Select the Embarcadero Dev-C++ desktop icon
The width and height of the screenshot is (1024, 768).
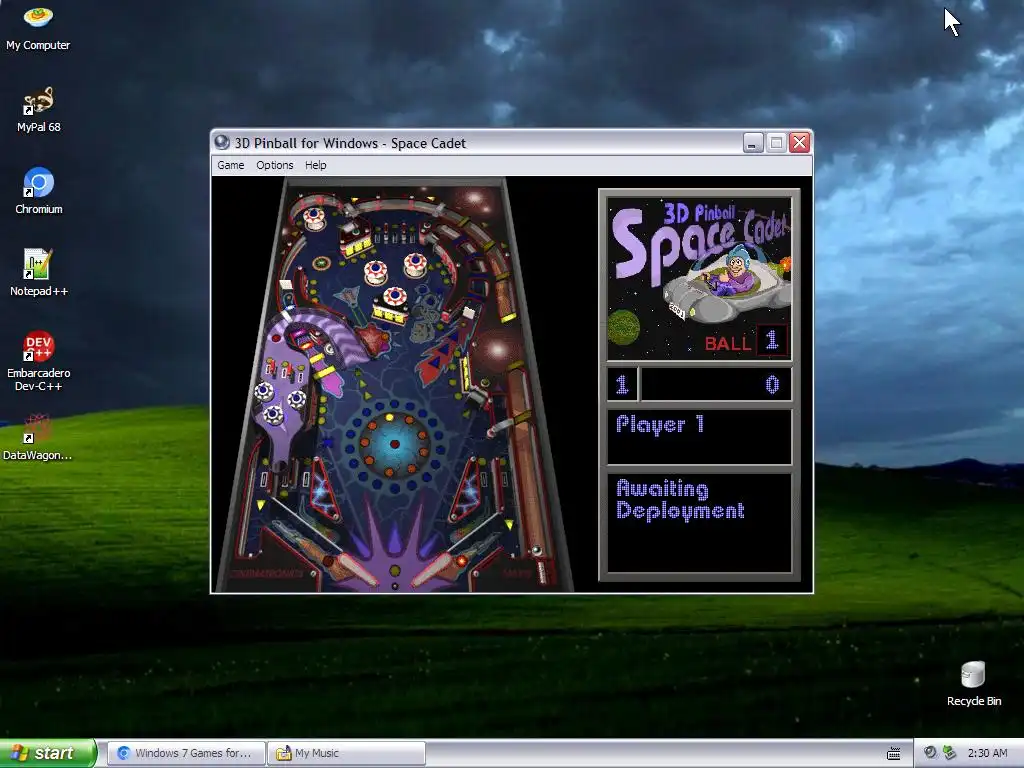pos(39,361)
